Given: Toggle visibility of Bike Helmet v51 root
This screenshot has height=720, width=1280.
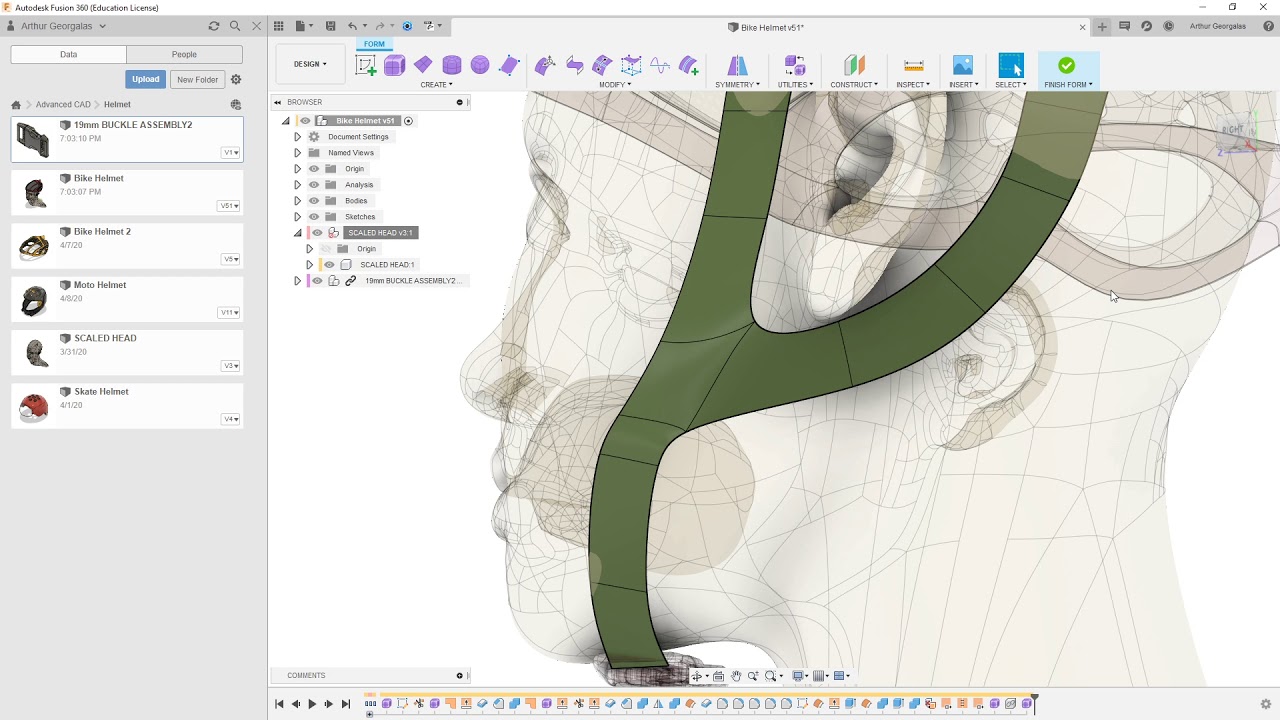Looking at the screenshot, I should (305, 121).
